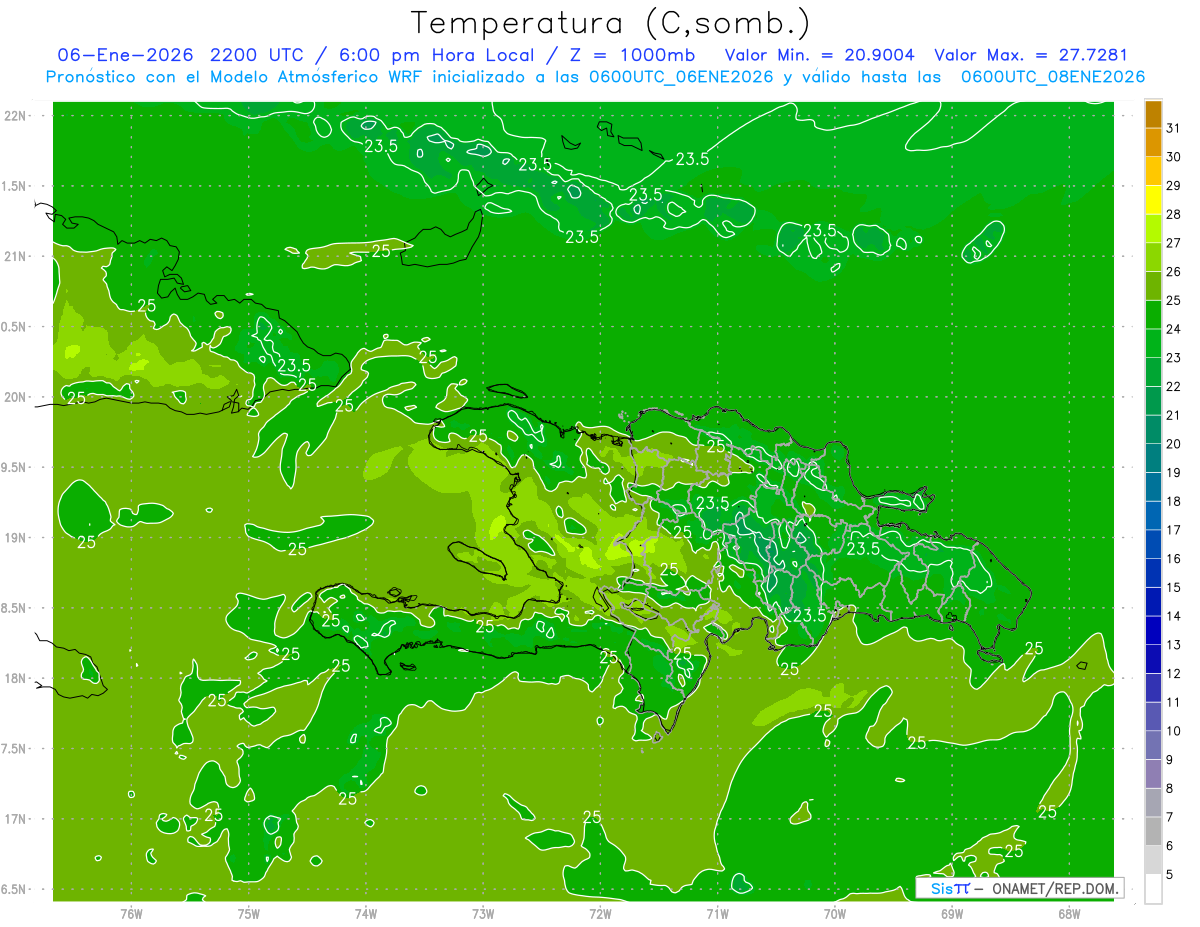
Task: Click latitude axis label "1.5N"
Action: 15,186
